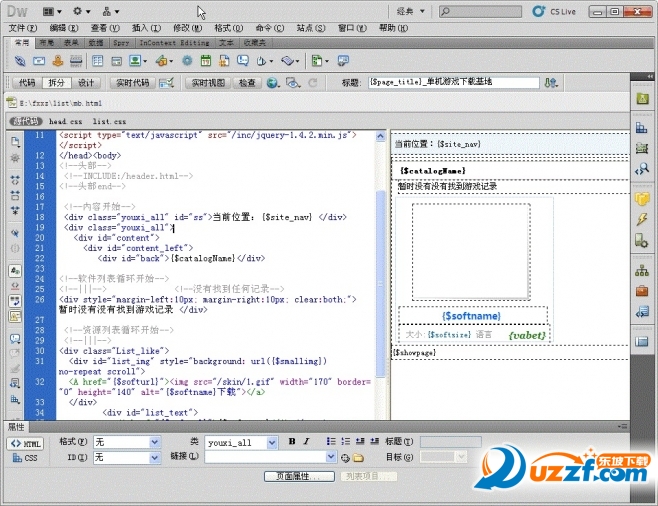Insert a div tag icon
This screenshot has height=506, width=658.
click(116, 61)
